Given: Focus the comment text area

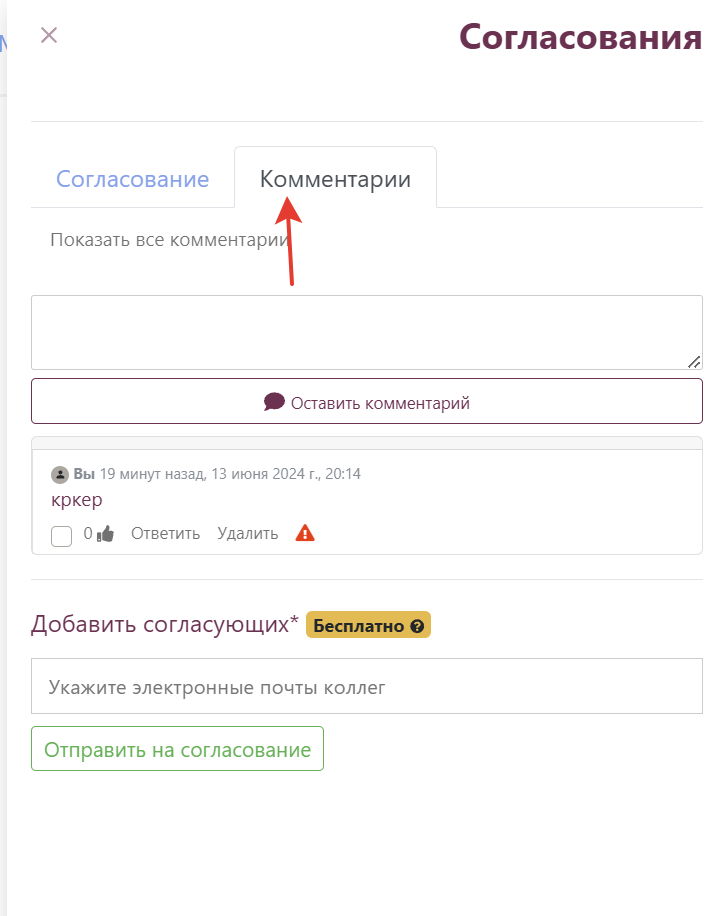Looking at the screenshot, I should 367,332.
